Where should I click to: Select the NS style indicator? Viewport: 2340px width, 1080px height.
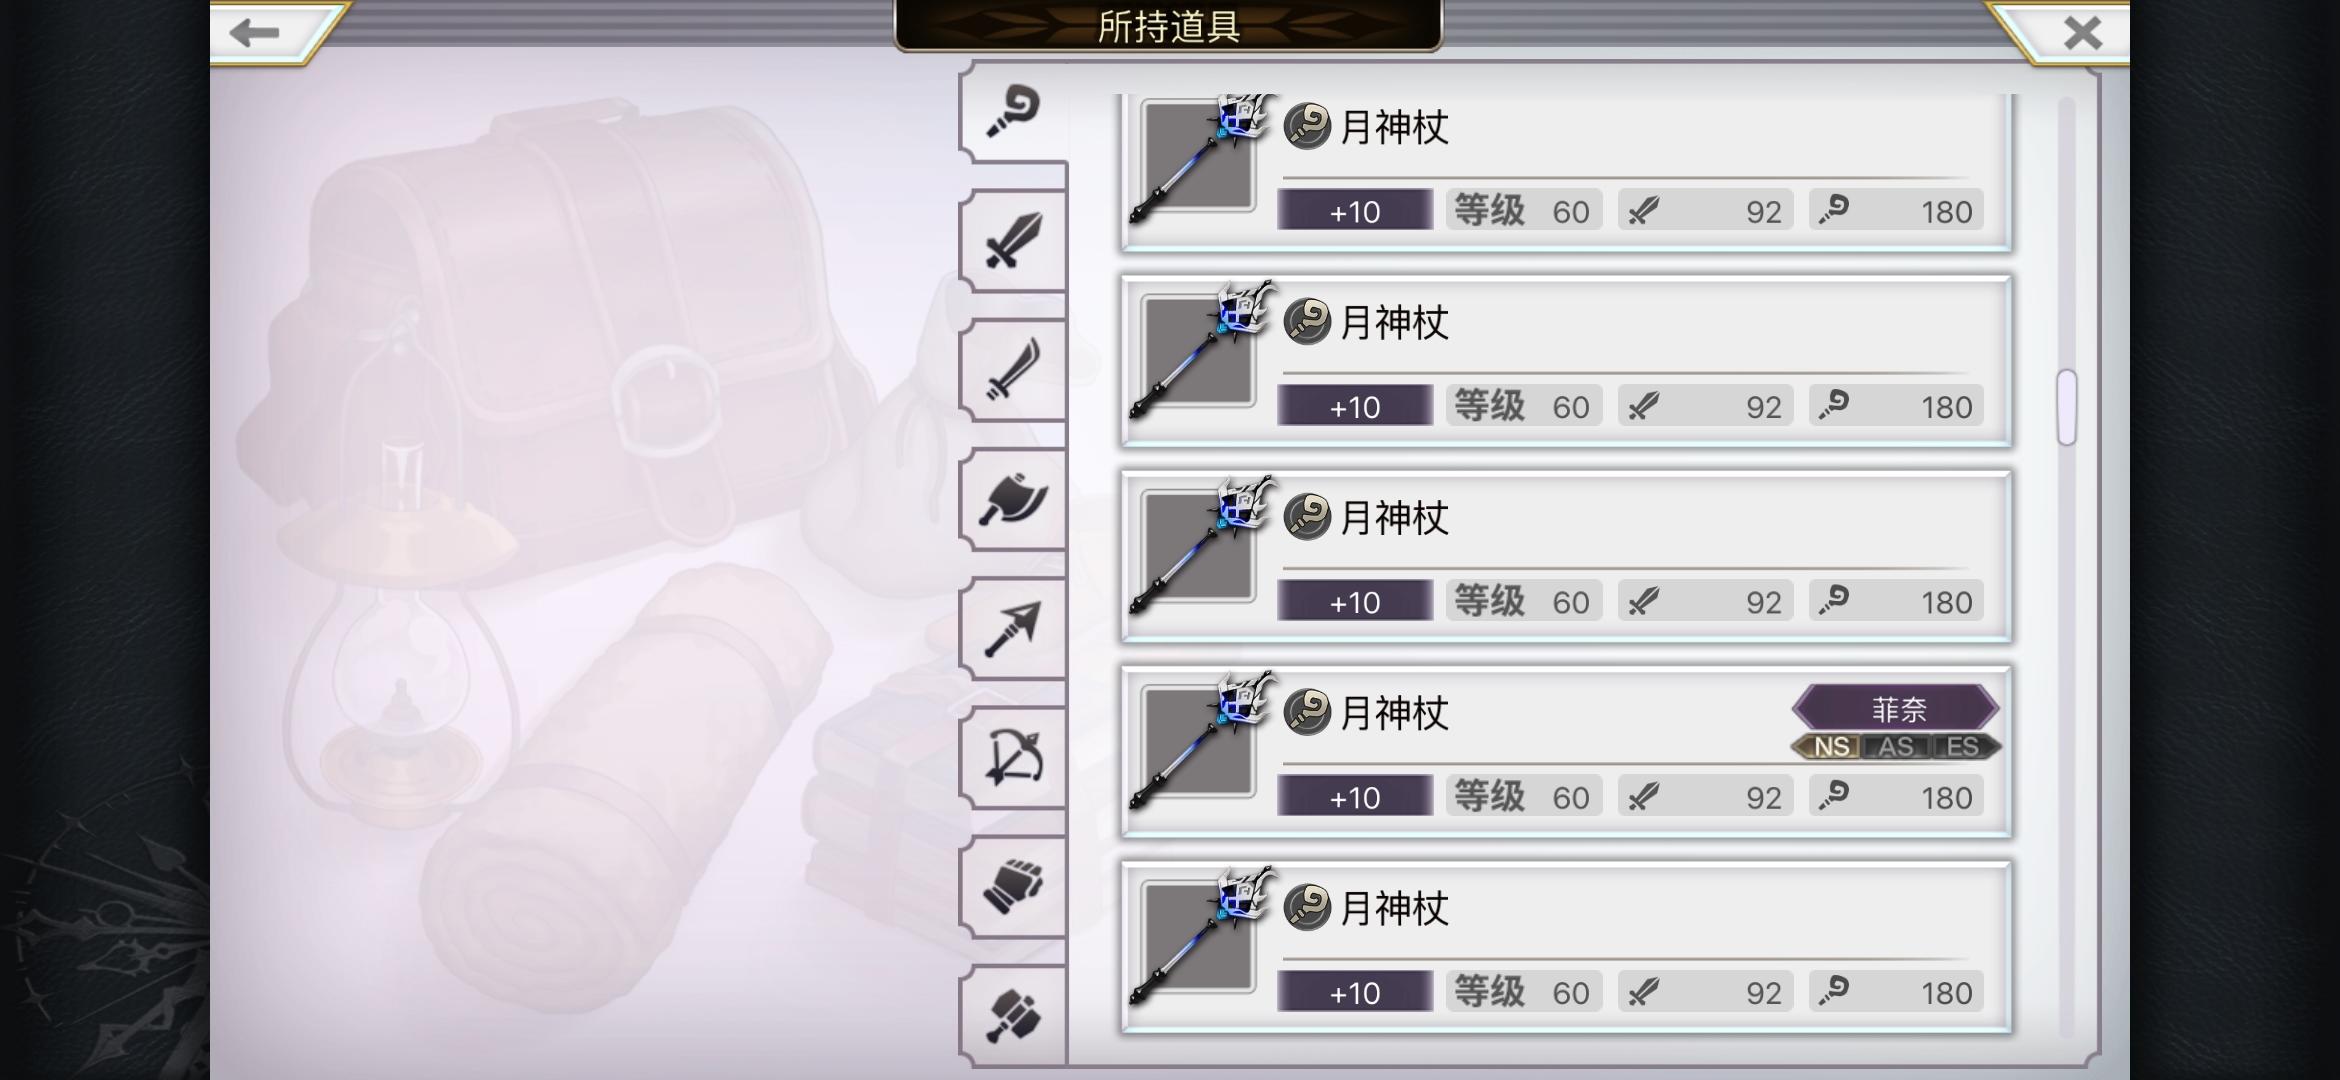coord(1829,747)
